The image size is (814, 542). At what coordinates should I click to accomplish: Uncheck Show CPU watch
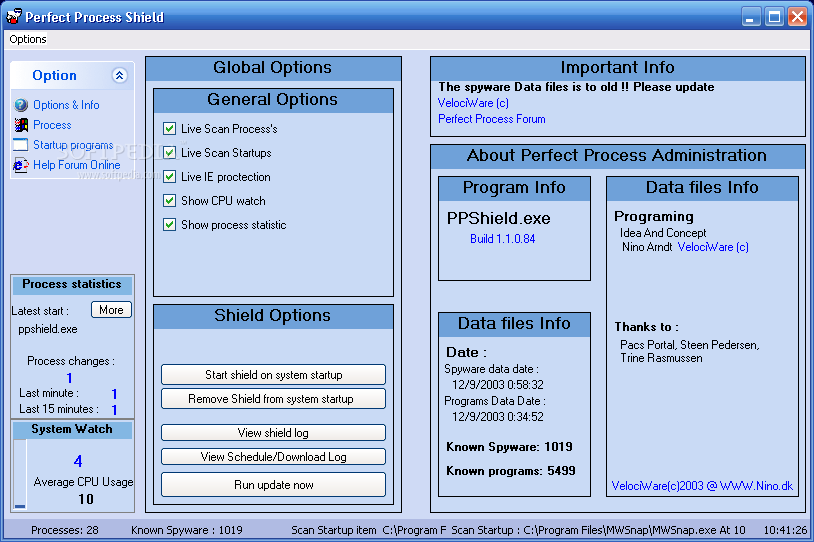point(169,200)
